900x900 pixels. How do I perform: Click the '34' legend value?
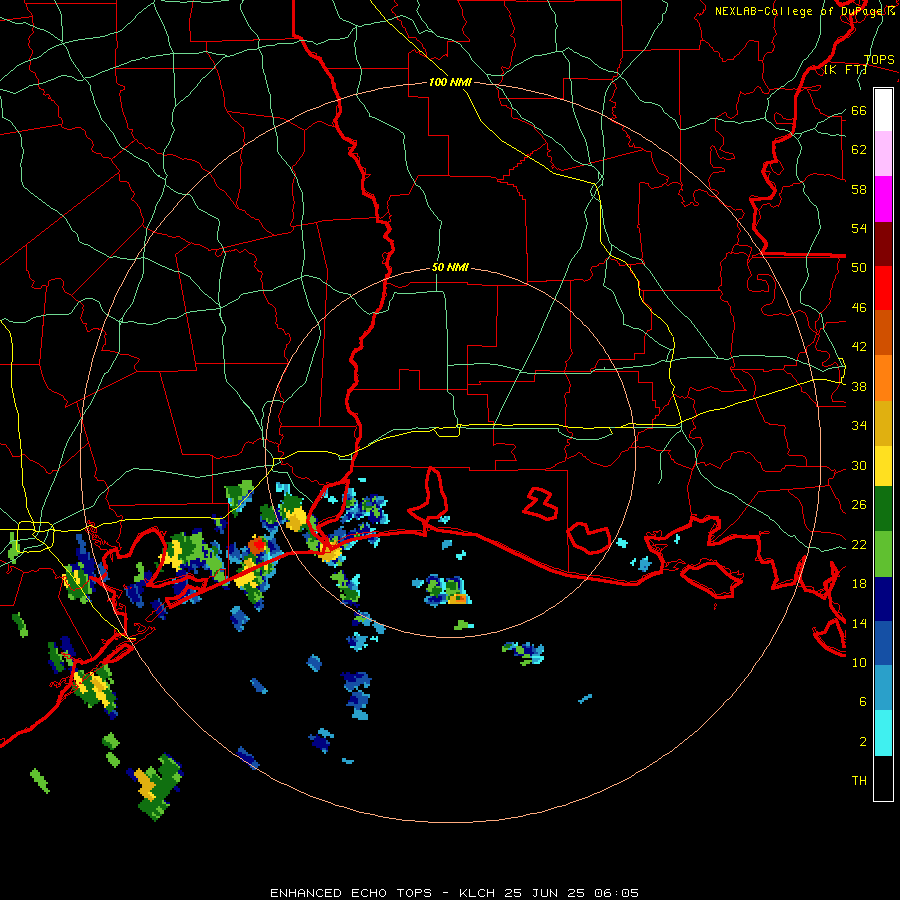(x=859, y=426)
